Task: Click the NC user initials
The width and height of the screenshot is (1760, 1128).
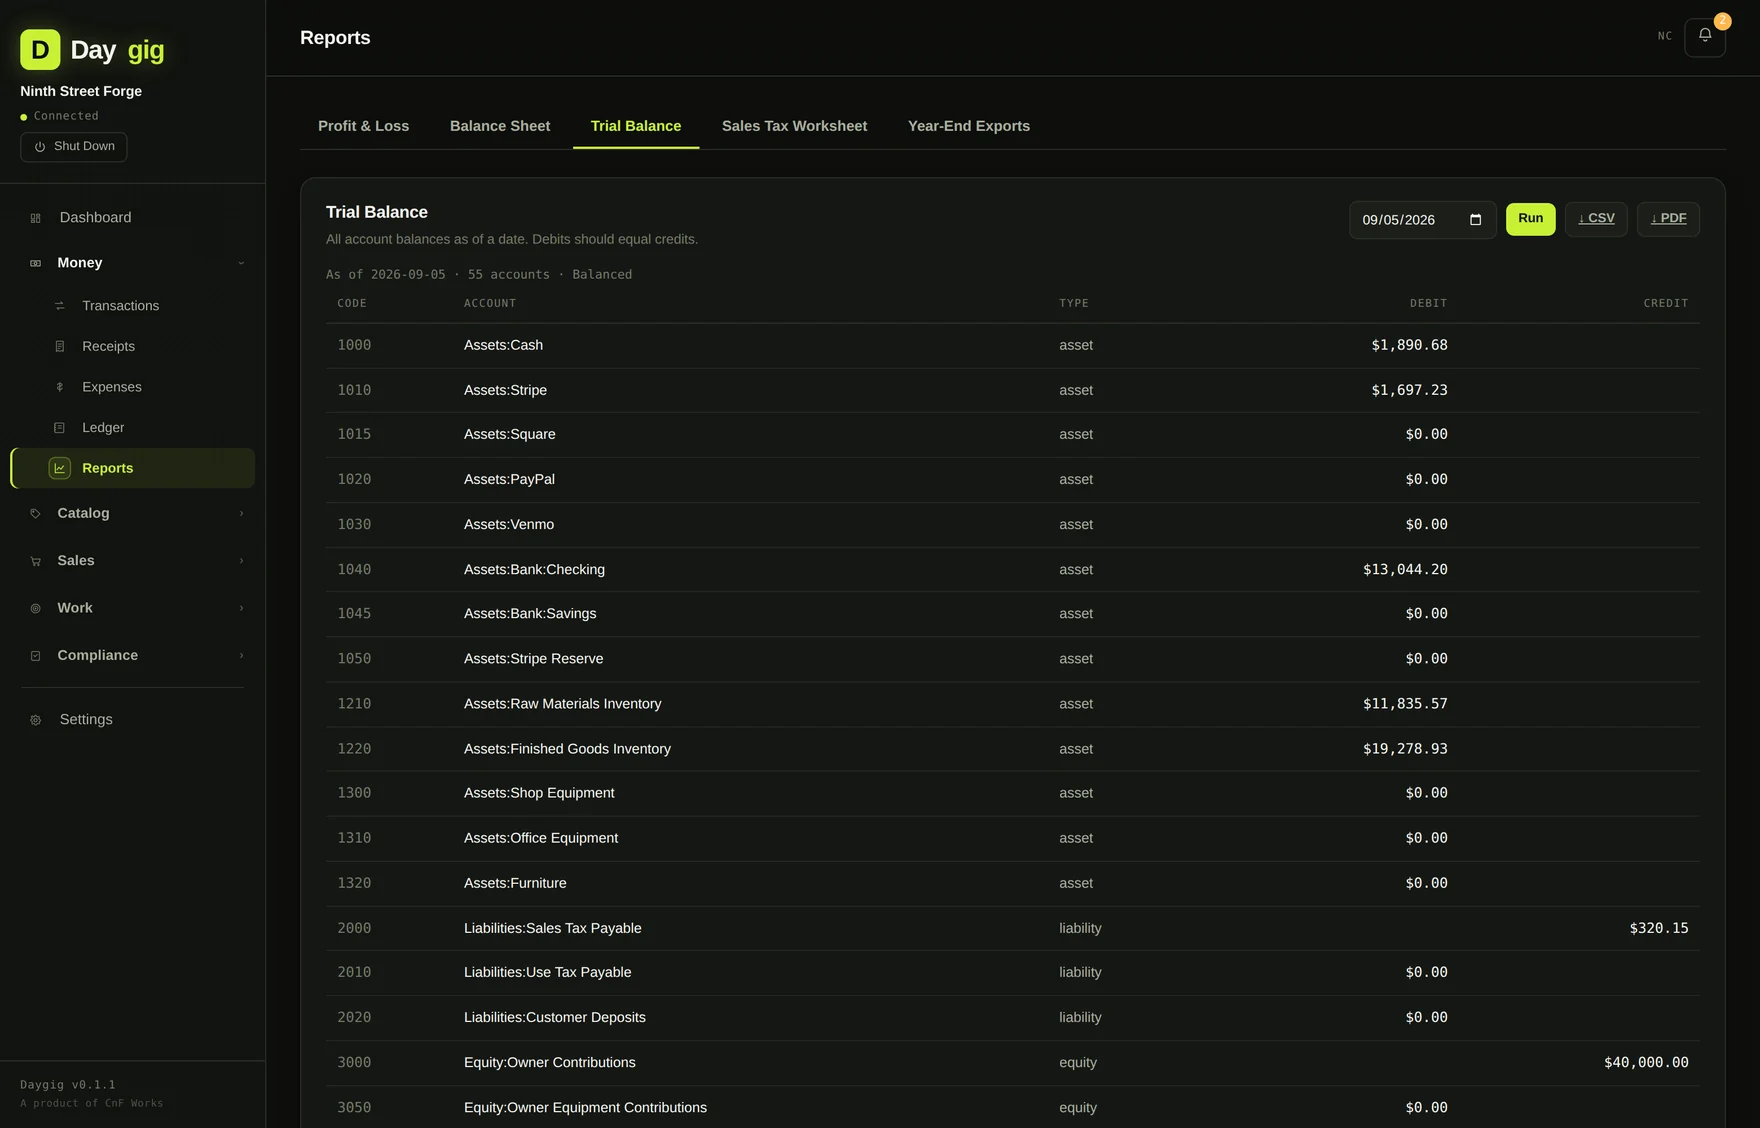Action: pos(1665,36)
